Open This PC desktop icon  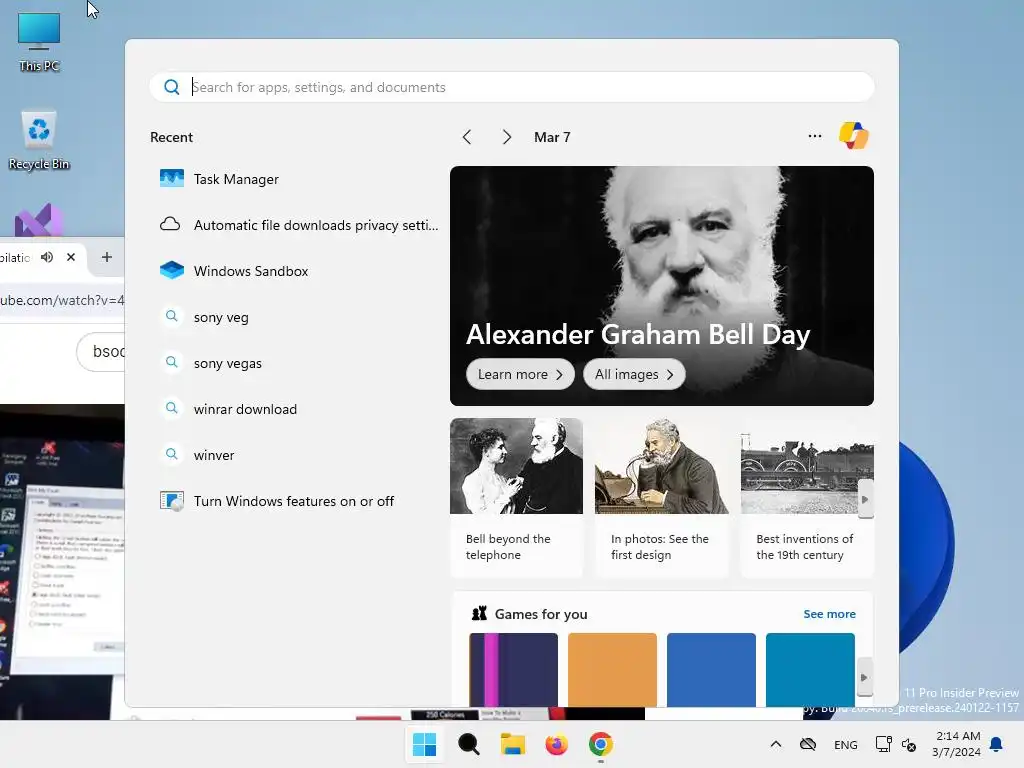(x=39, y=42)
